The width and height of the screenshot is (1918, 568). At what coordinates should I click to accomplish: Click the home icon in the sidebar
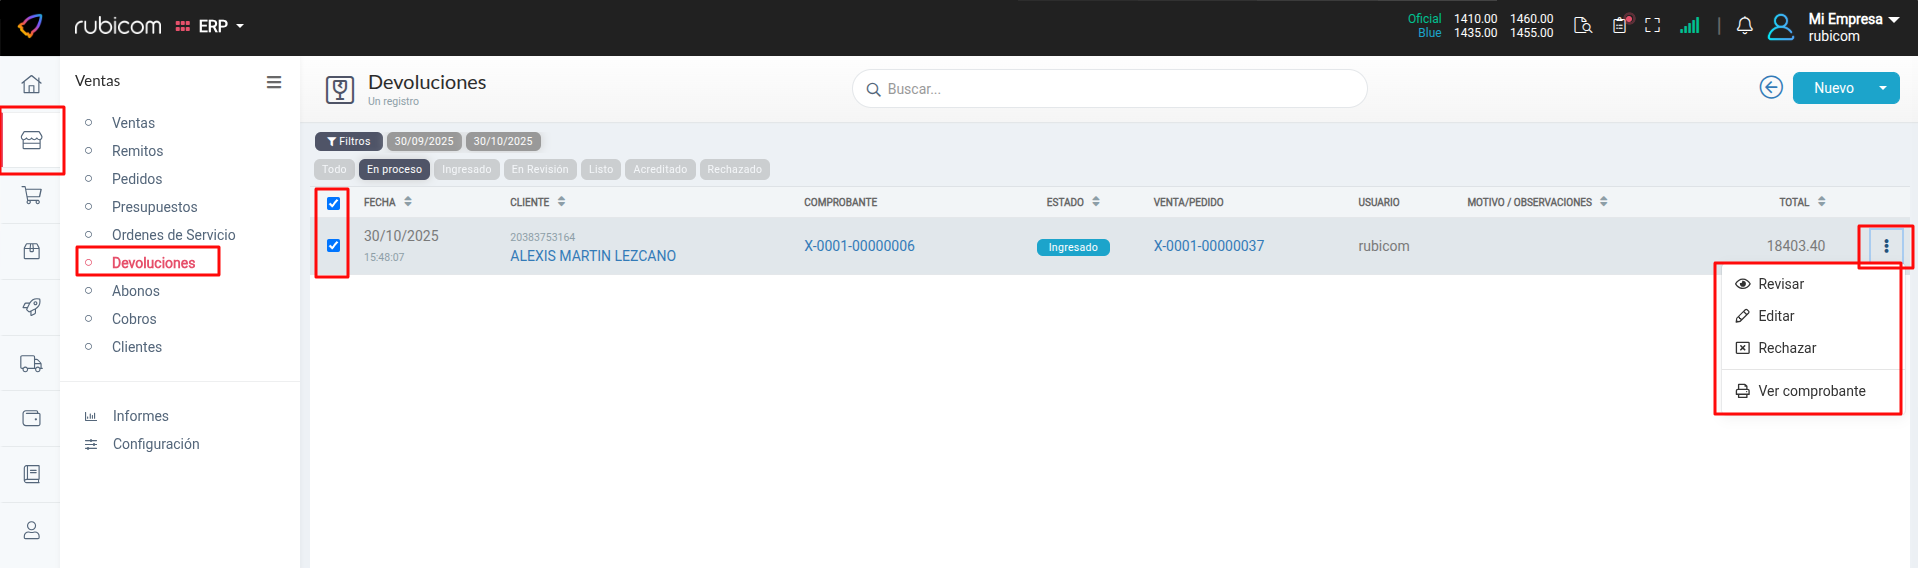point(31,84)
